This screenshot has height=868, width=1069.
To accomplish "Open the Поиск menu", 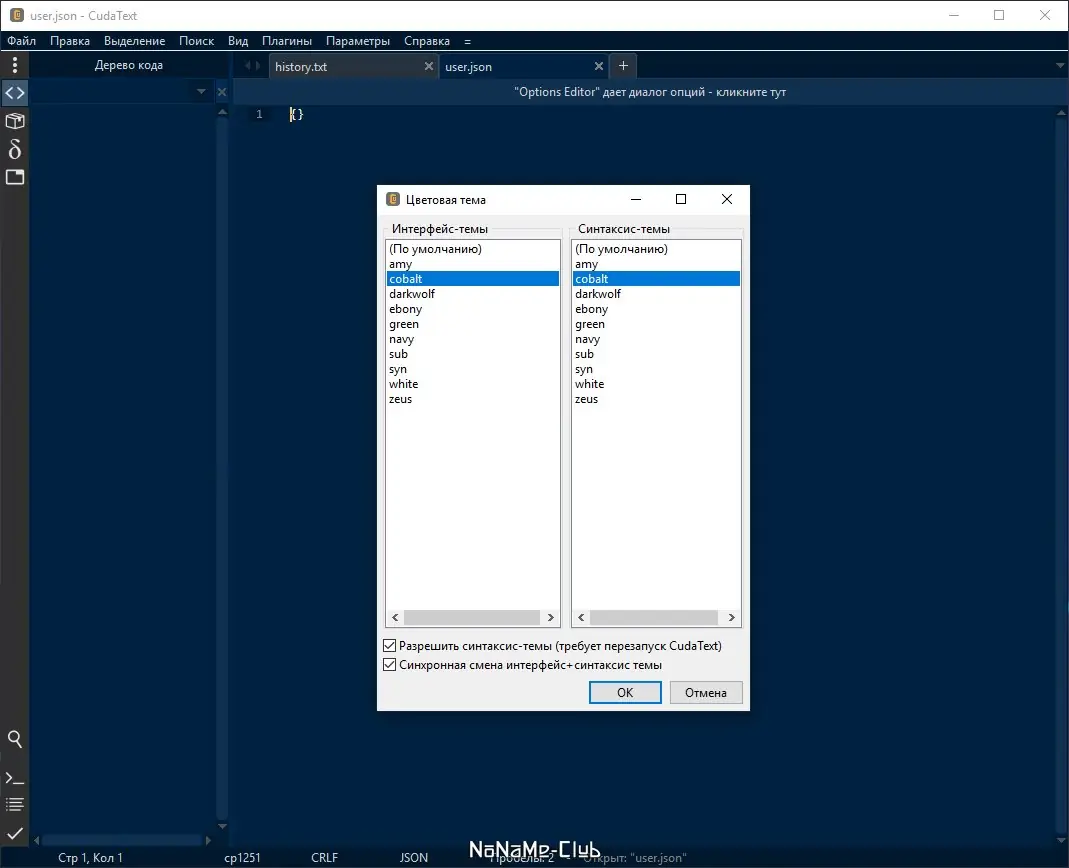I will click(196, 41).
